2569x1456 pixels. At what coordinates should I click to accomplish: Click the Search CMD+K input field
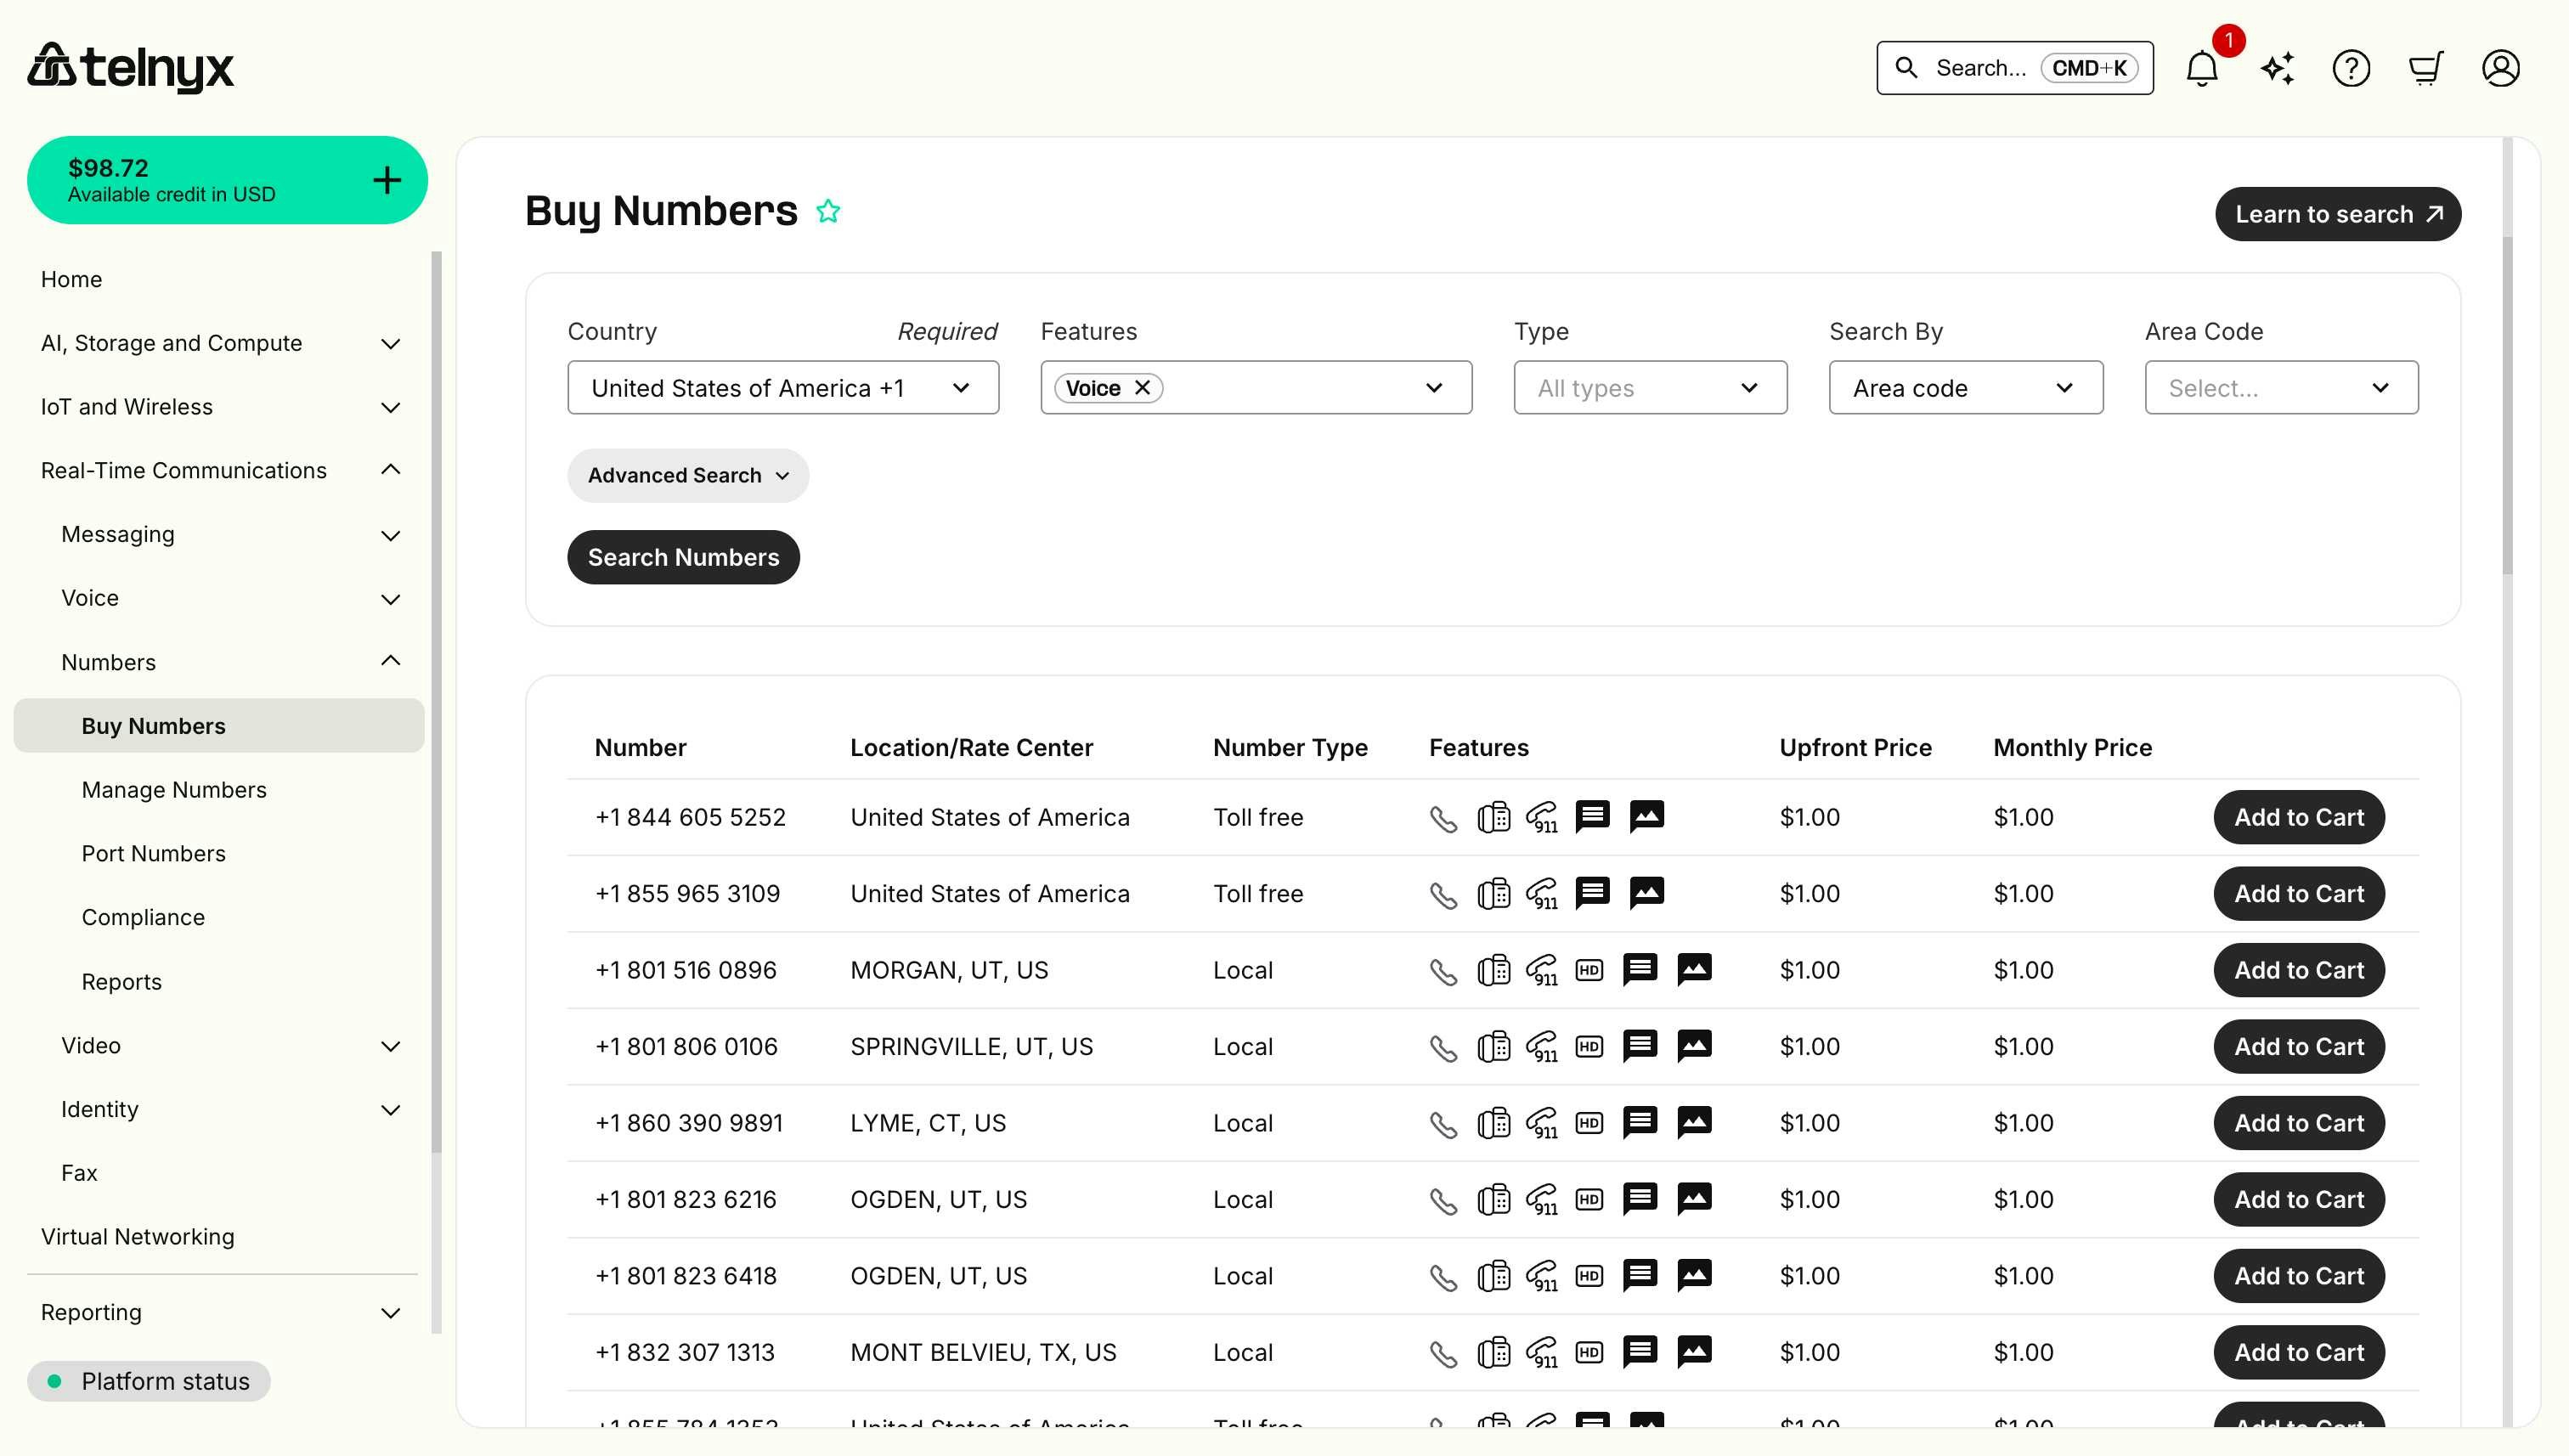pos(2013,67)
